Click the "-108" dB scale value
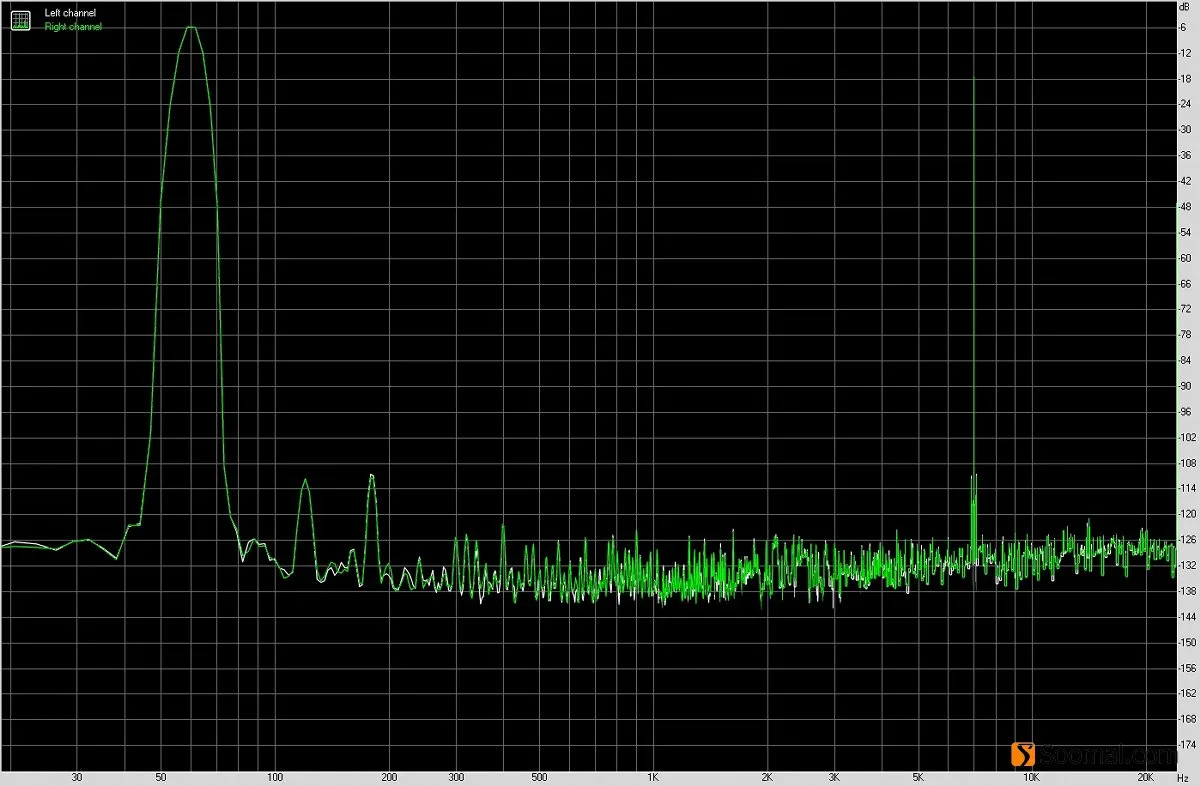 pyautogui.click(x=1187, y=463)
